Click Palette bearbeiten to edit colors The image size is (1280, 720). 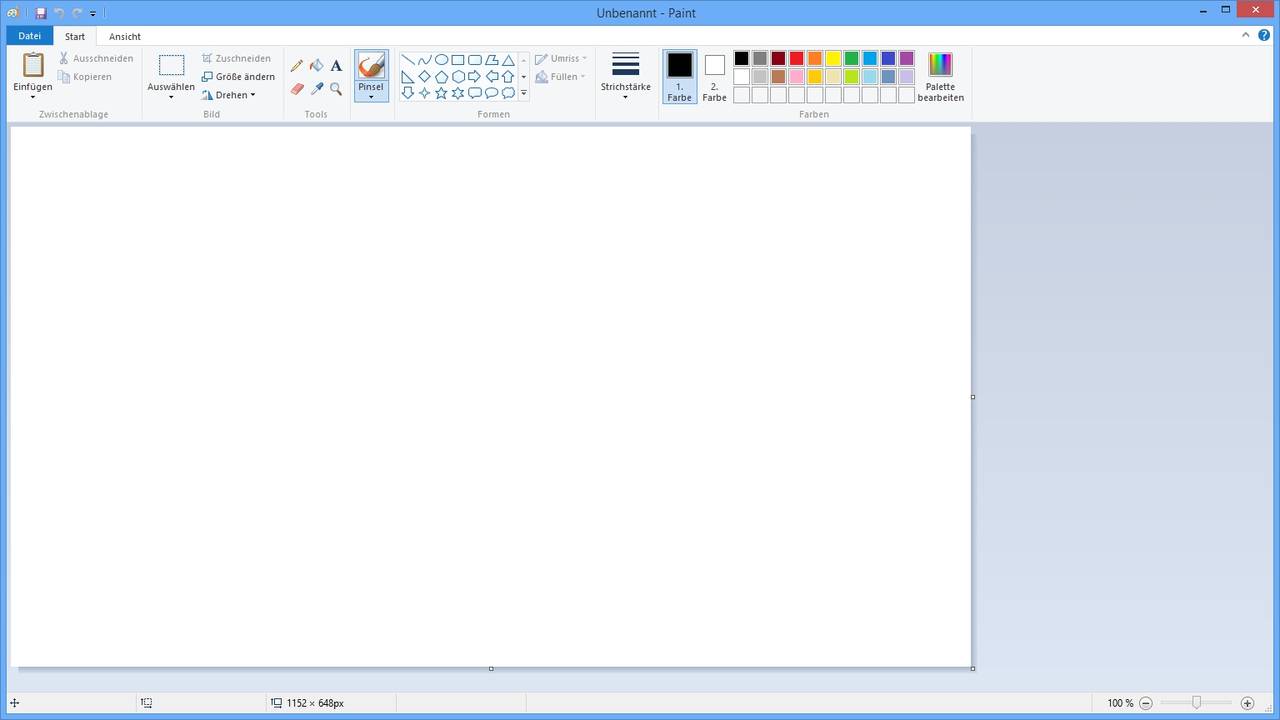[941, 77]
